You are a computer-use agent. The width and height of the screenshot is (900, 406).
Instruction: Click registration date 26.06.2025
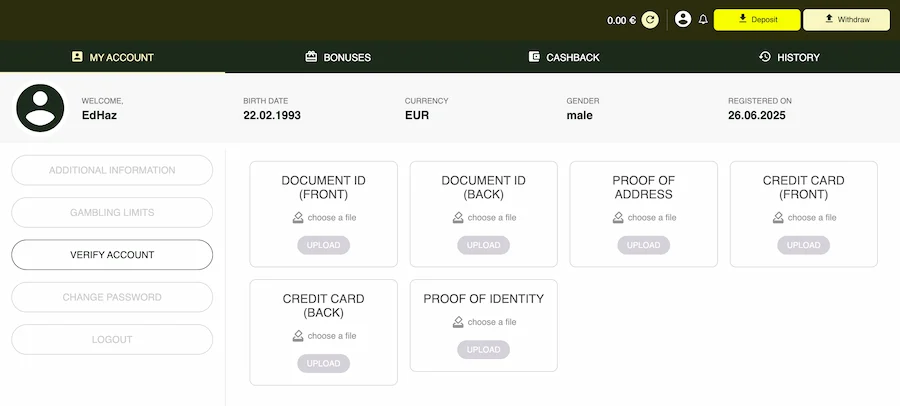point(757,115)
